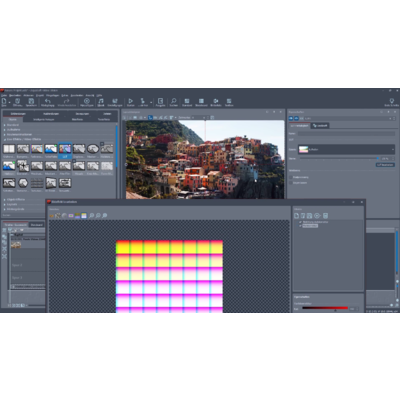Click the lightbulb icon at top right
This screenshot has height=400, width=400.
pos(391,101)
